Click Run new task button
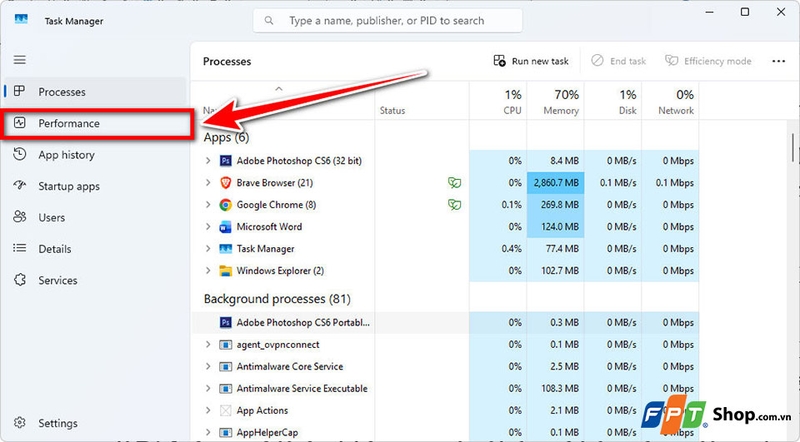This screenshot has width=800, height=442. (531, 61)
